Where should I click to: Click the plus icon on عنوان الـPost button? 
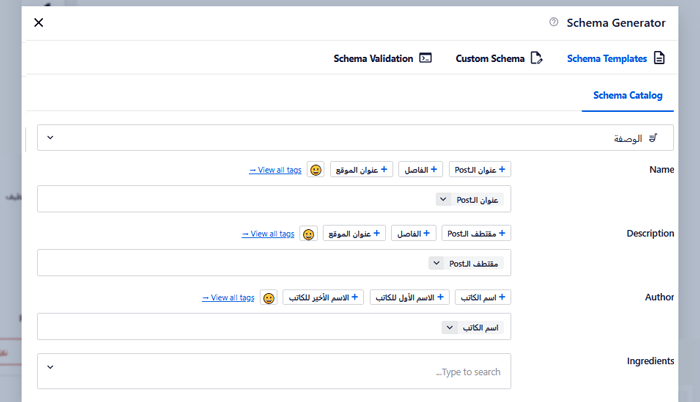click(502, 169)
